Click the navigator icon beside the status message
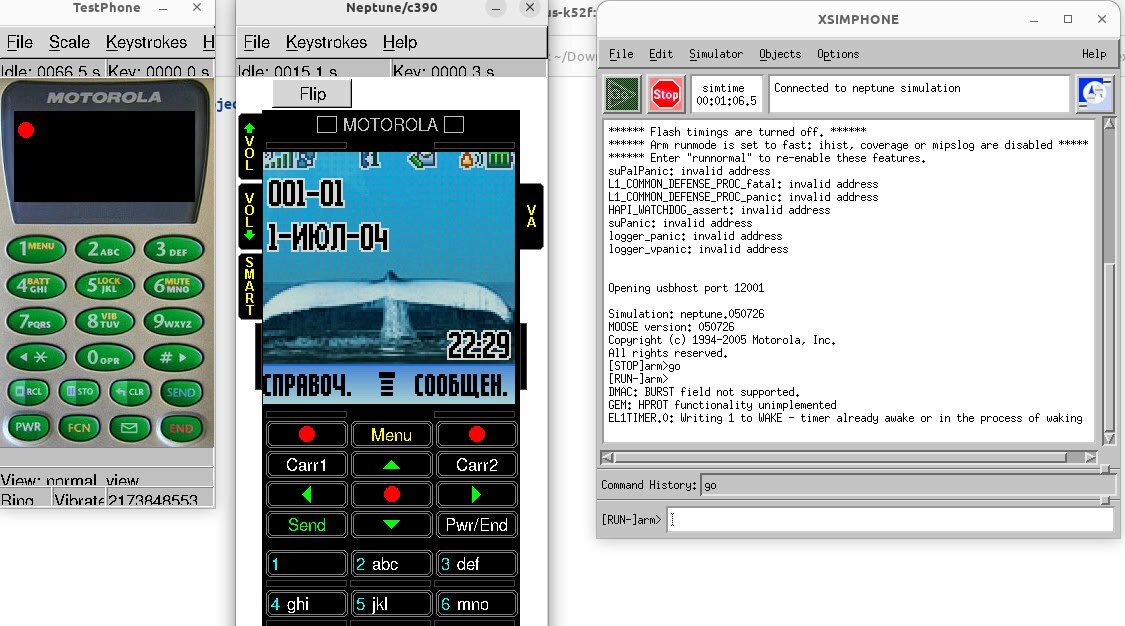This screenshot has width=1125, height=626. pyautogui.click(x=1095, y=95)
